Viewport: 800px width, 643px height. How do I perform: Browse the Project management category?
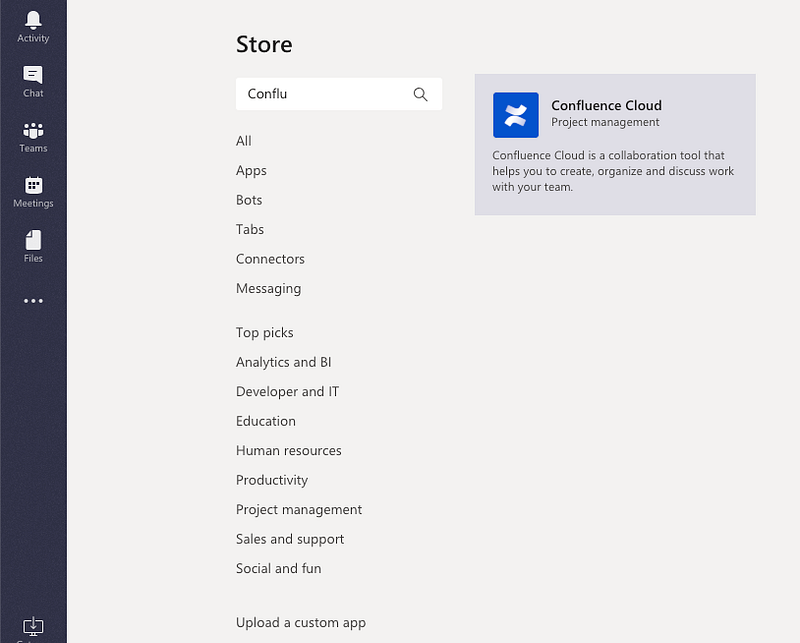tap(299, 510)
